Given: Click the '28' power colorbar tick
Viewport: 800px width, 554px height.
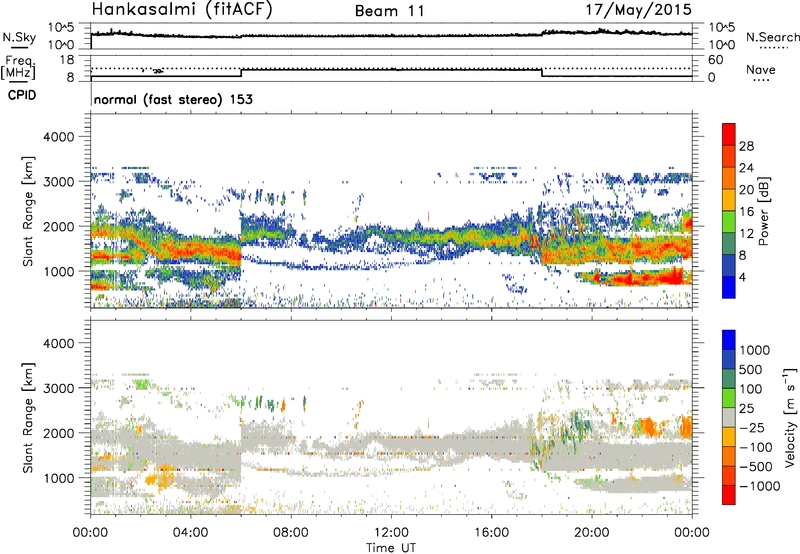Looking at the screenshot, I should click(746, 146).
